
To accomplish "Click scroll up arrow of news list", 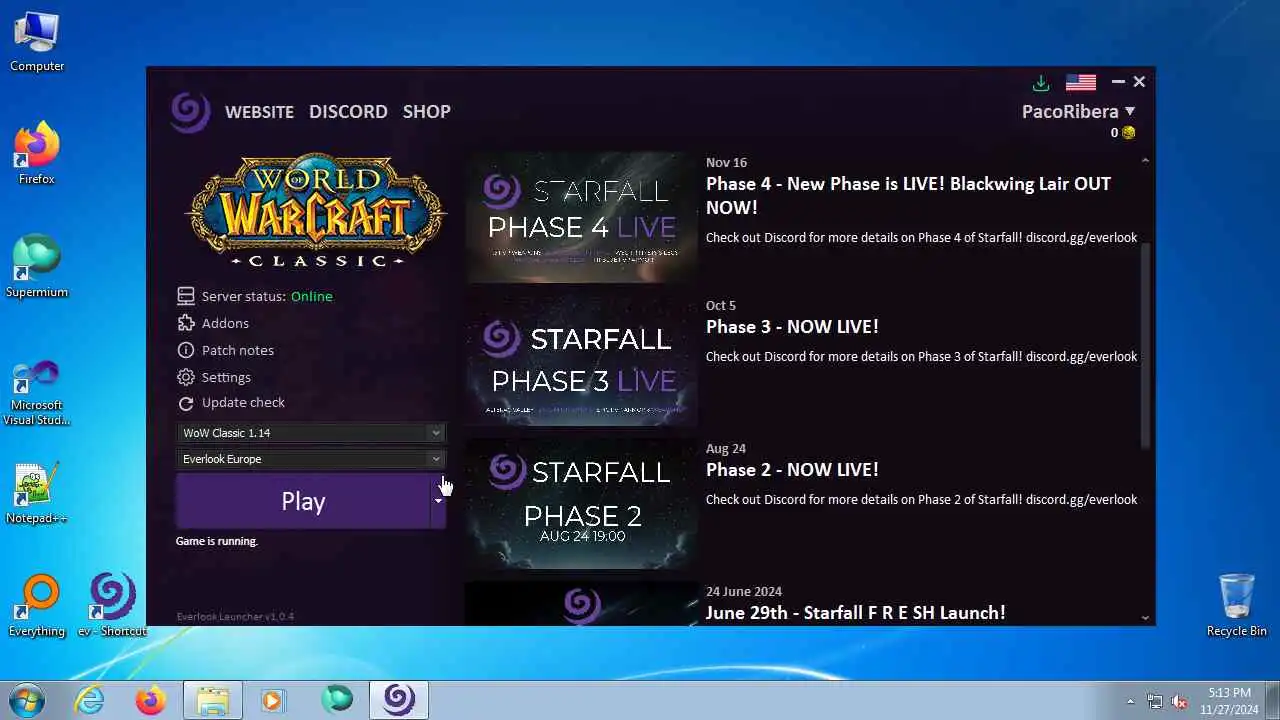I will tap(1145, 160).
